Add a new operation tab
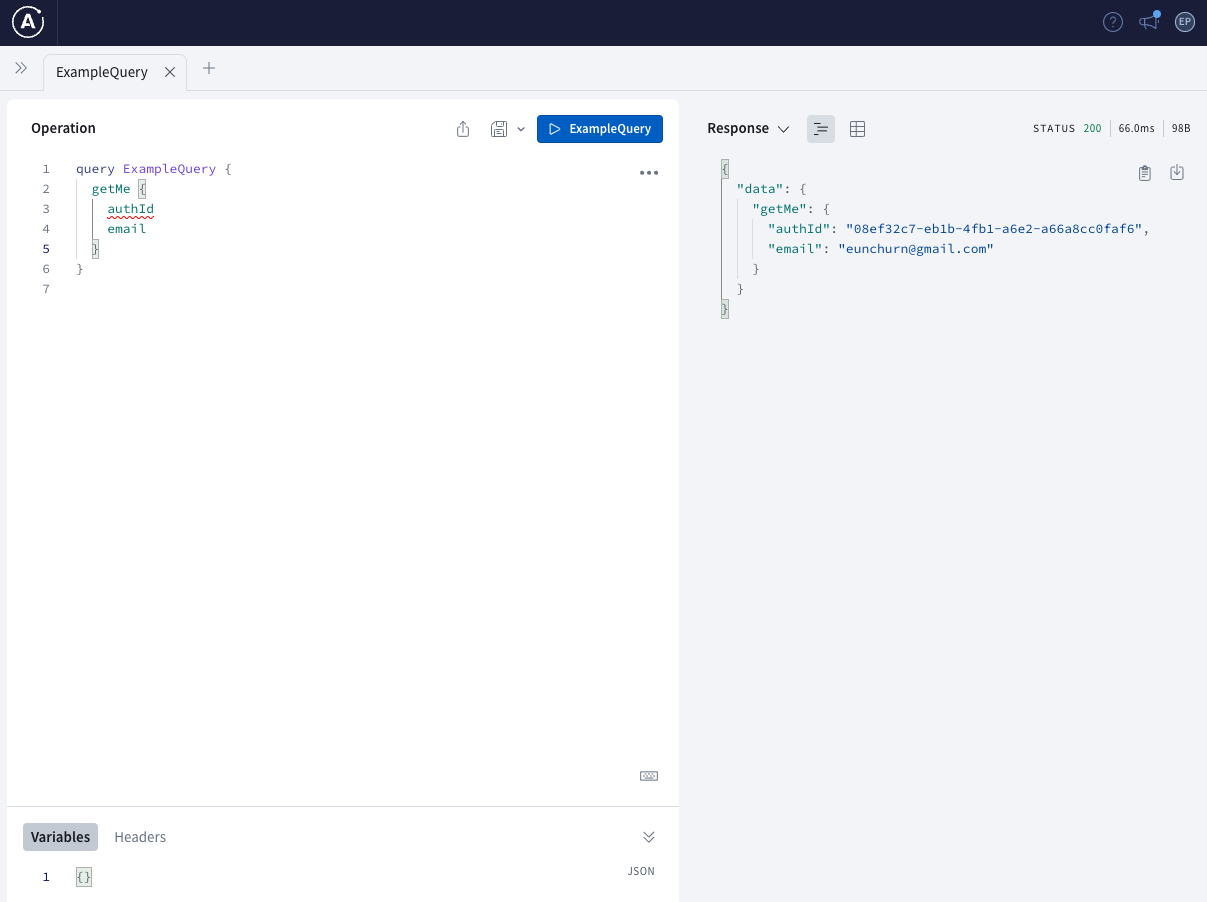This screenshot has width=1207, height=902. (x=209, y=68)
